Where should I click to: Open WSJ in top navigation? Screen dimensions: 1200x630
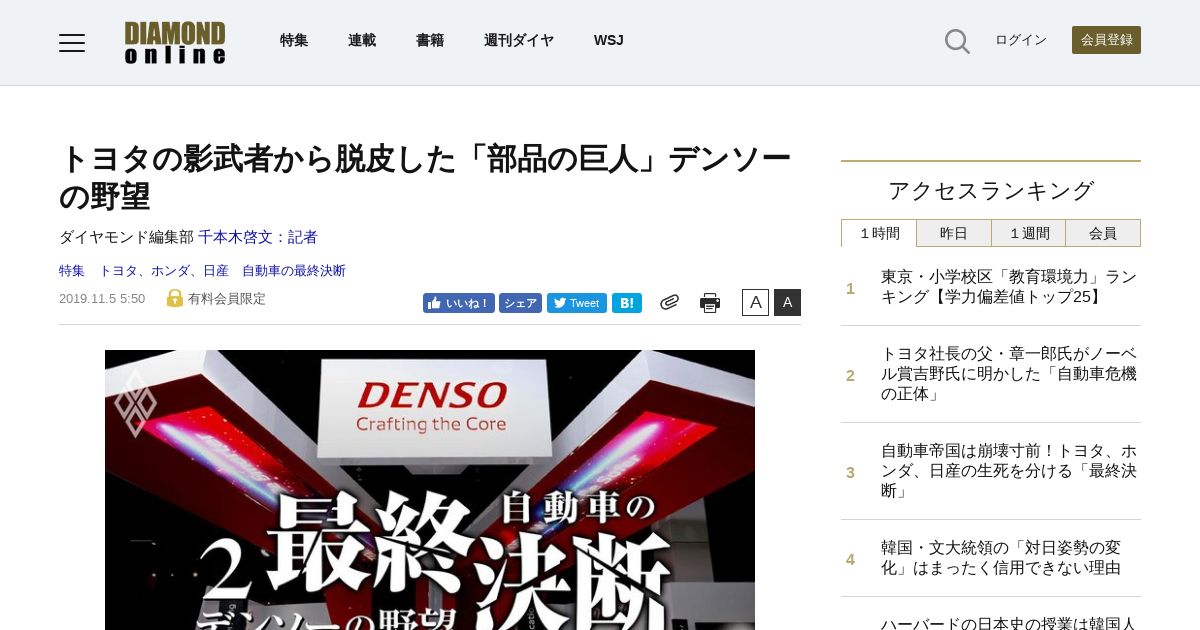click(608, 40)
